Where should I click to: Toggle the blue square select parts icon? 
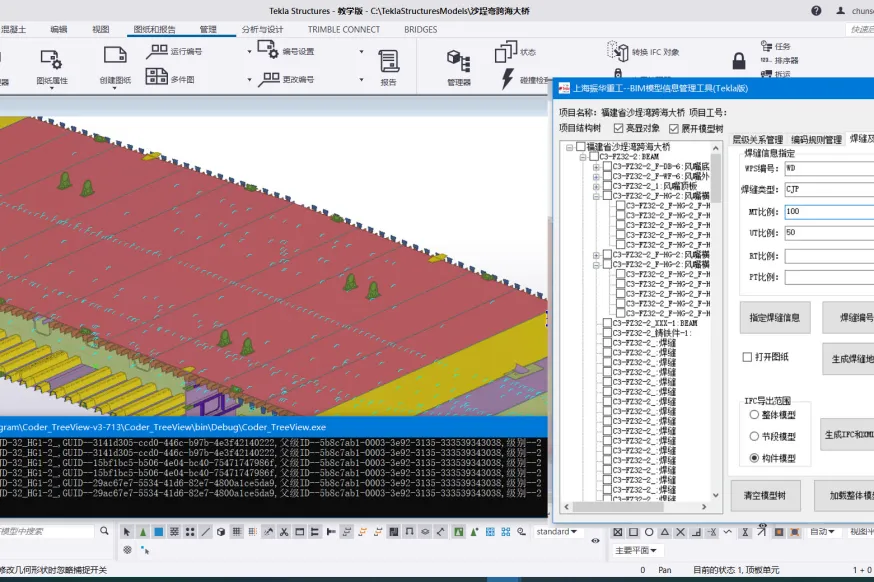[158, 532]
